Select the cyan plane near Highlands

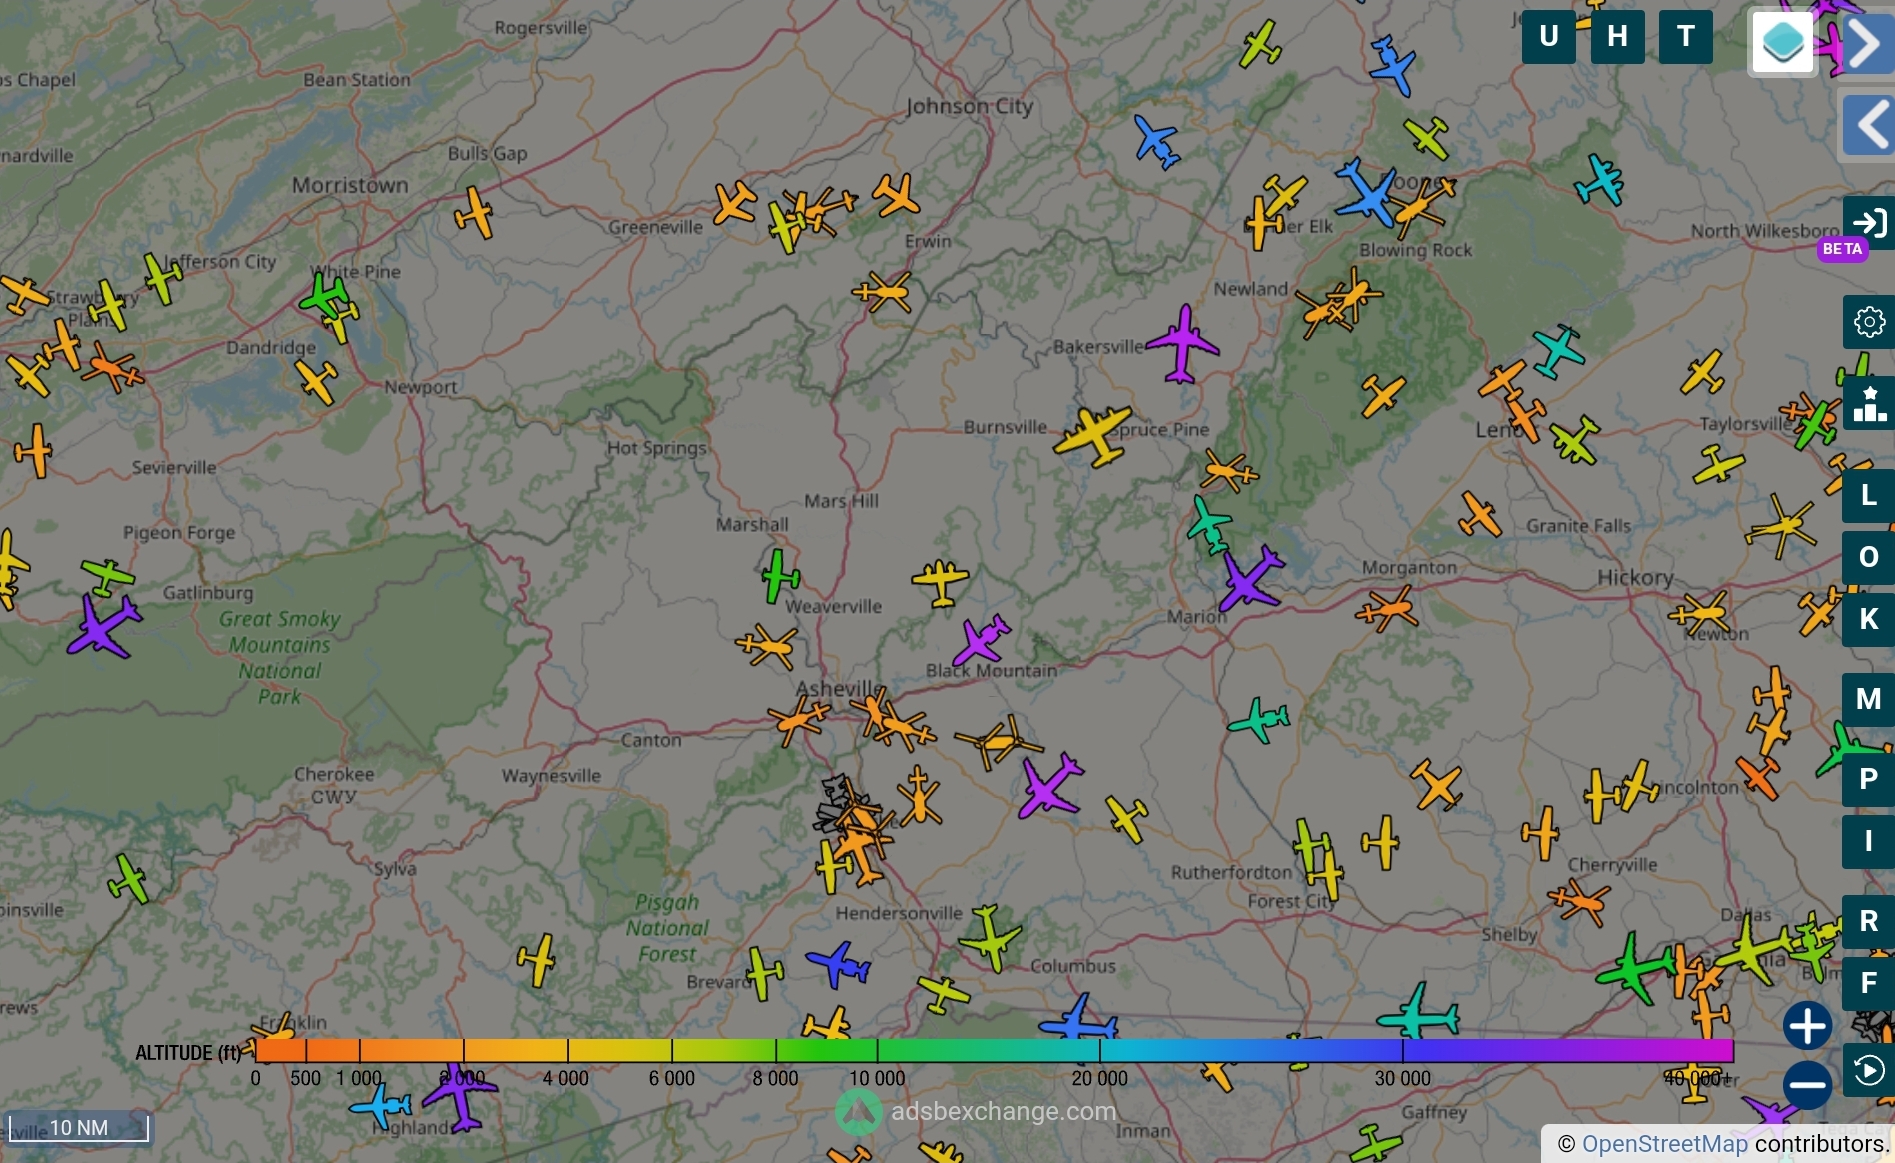click(380, 1106)
